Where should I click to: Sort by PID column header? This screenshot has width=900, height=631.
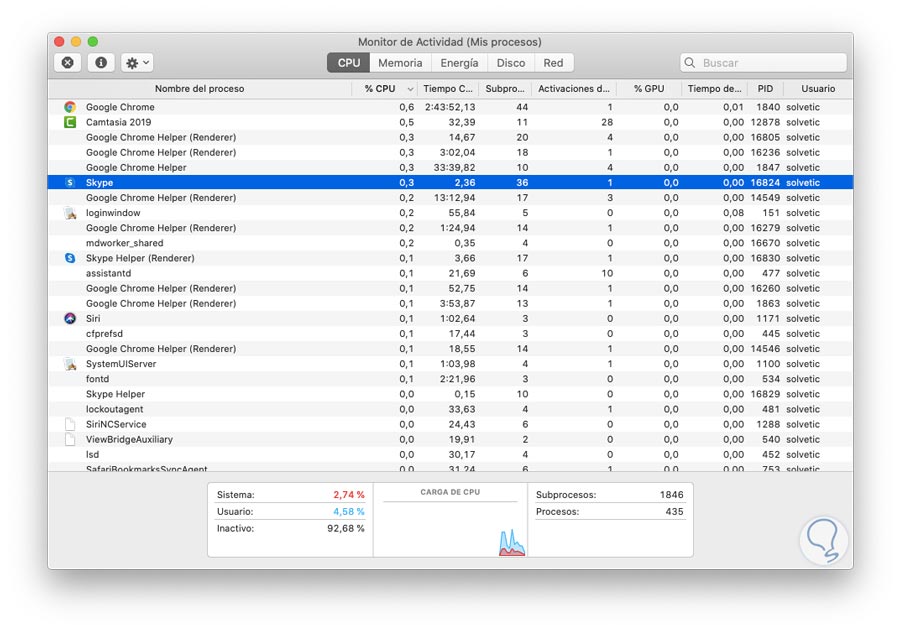[765, 88]
